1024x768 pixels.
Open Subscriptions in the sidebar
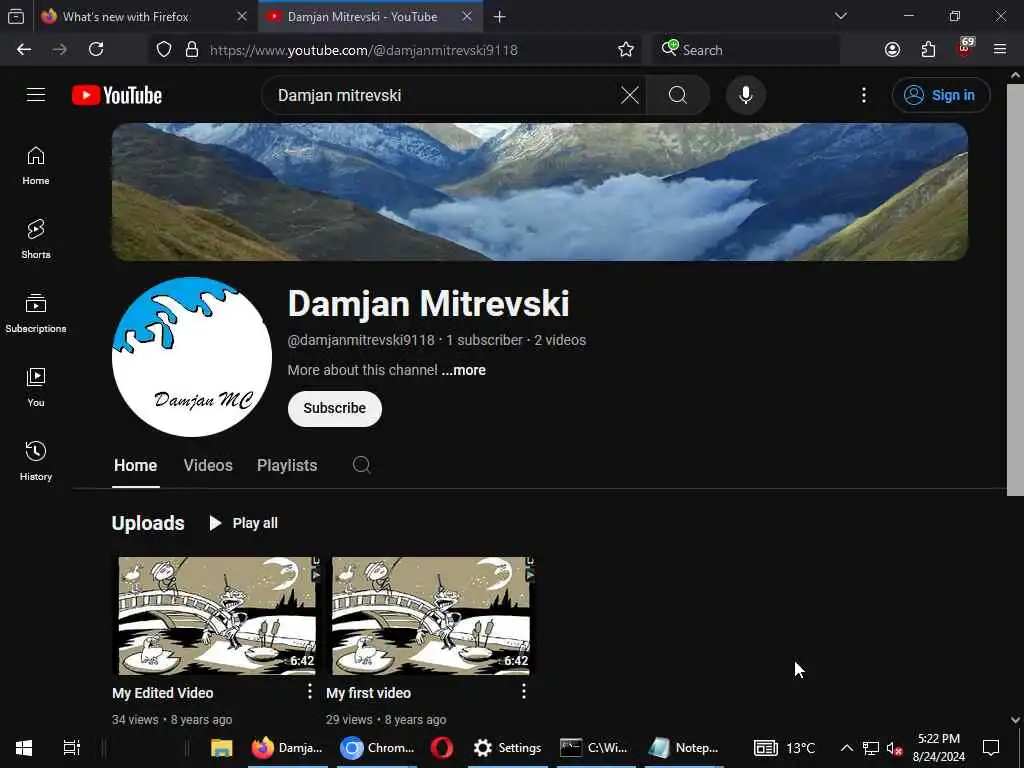coord(36,313)
